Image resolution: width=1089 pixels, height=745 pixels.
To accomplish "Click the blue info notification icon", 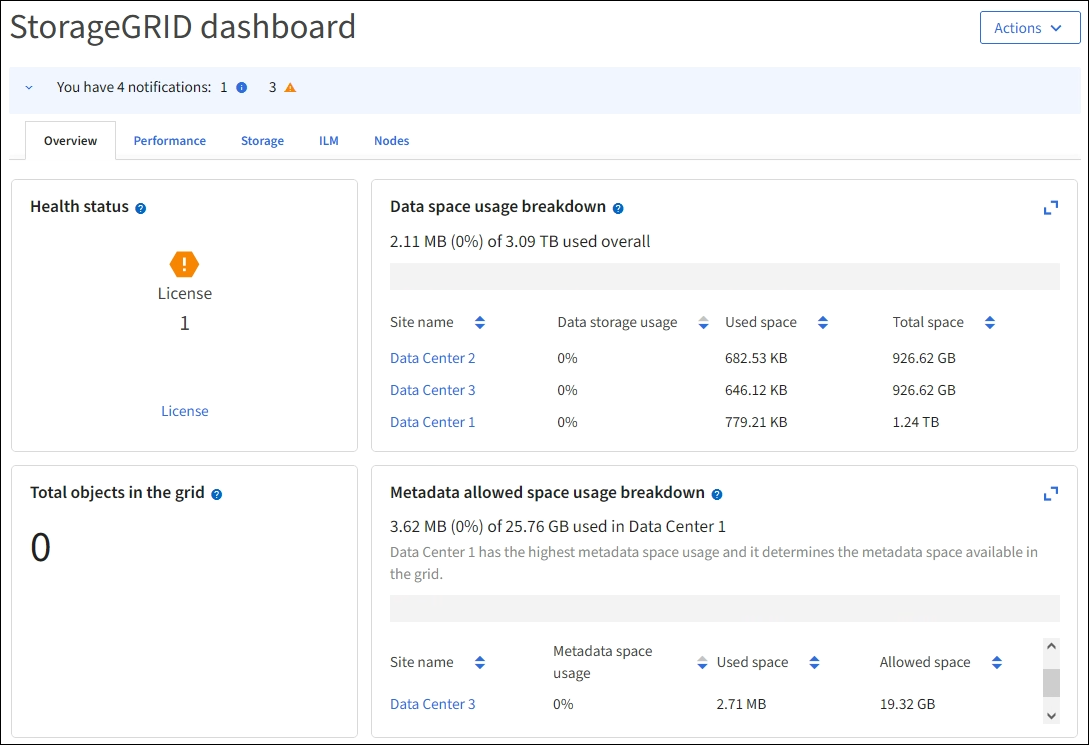I will click(x=241, y=88).
